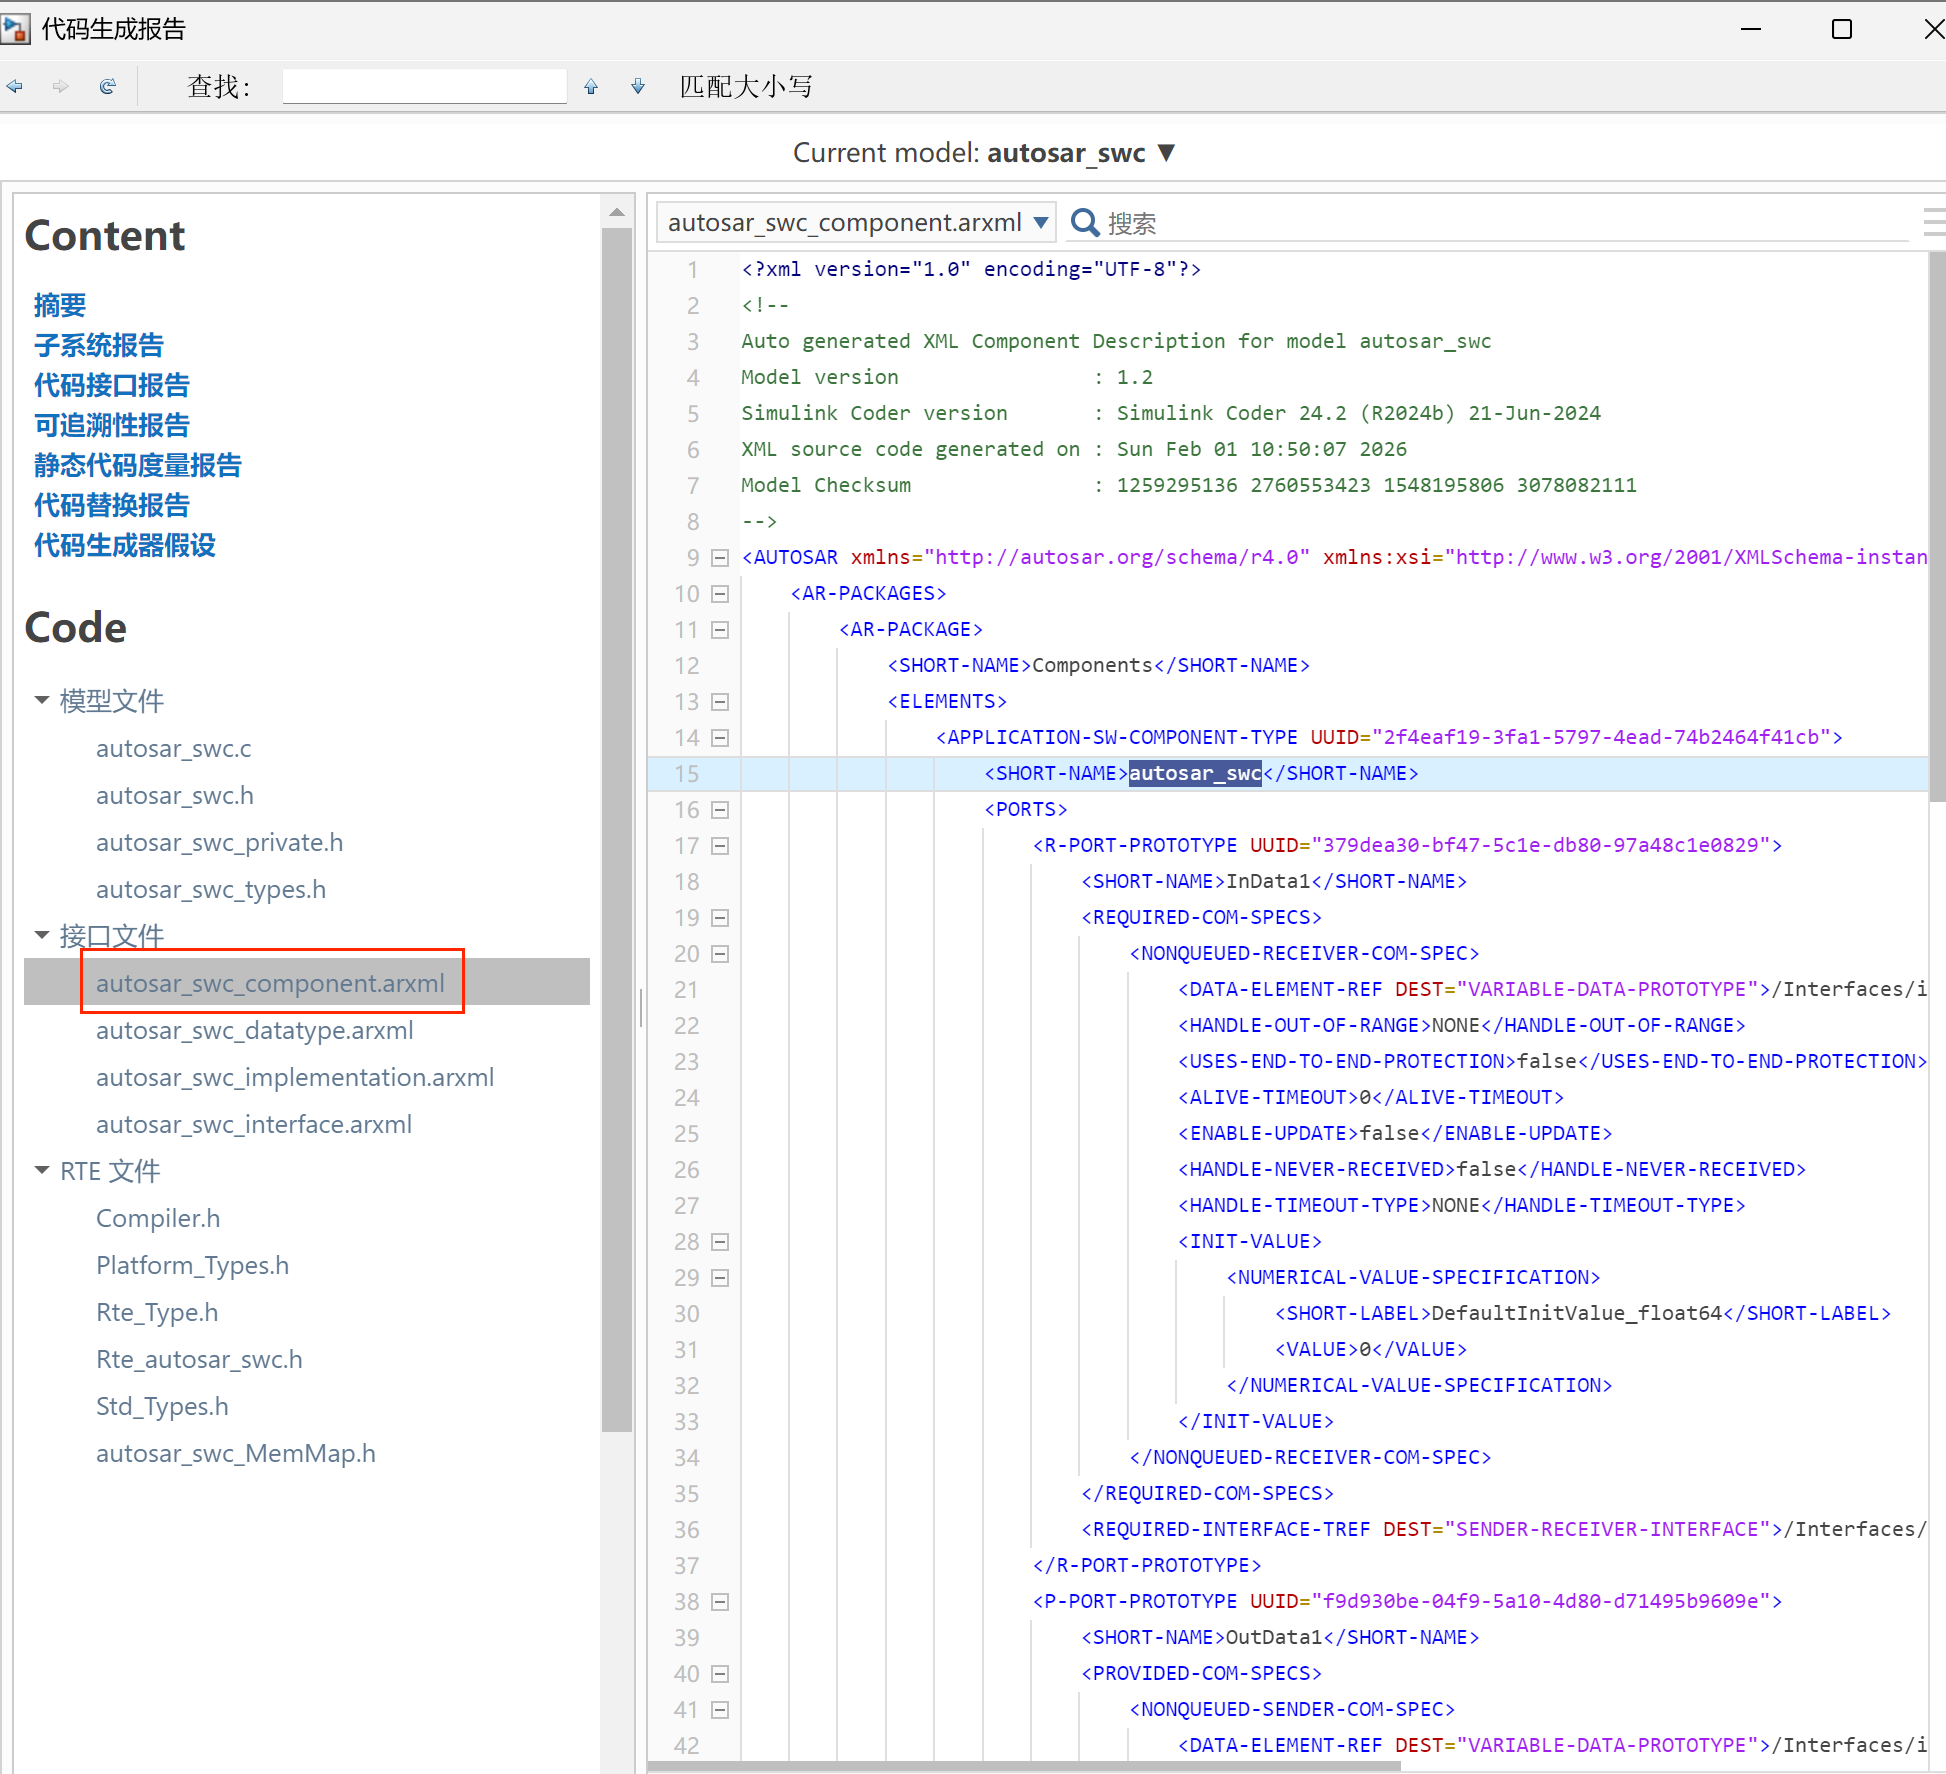Open the autosar_swc_component.arxml file selector dropdown
Screen dimensions: 1946x1774
[1041, 222]
